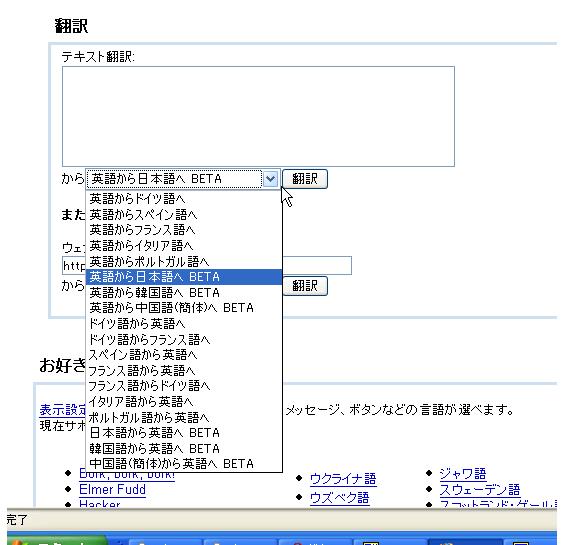Pick 英語から中国語(簡体)へ BETA option
The width and height of the screenshot is (571, 545).
(x=184, y=308)
